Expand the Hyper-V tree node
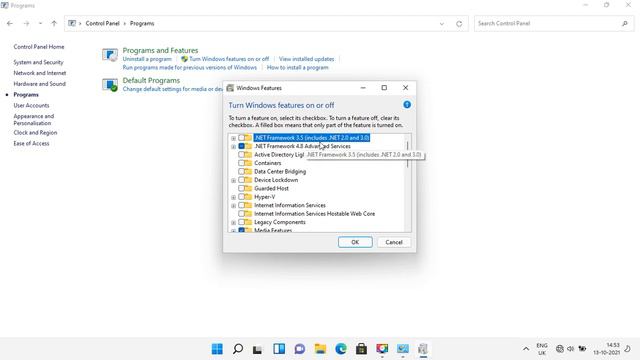The height and width of the screenshot is (360, 640). click(x=233, y=198)
